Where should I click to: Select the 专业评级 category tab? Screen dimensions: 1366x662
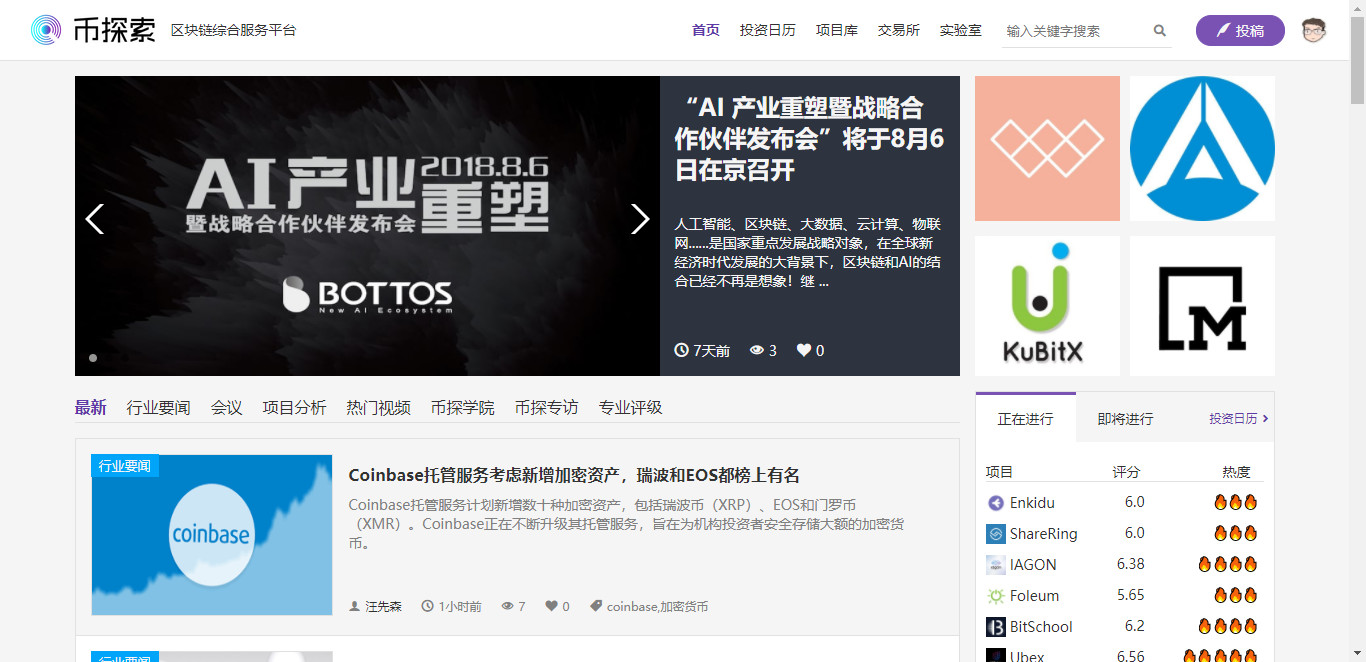pyautogui.click(x=631, y=407)
